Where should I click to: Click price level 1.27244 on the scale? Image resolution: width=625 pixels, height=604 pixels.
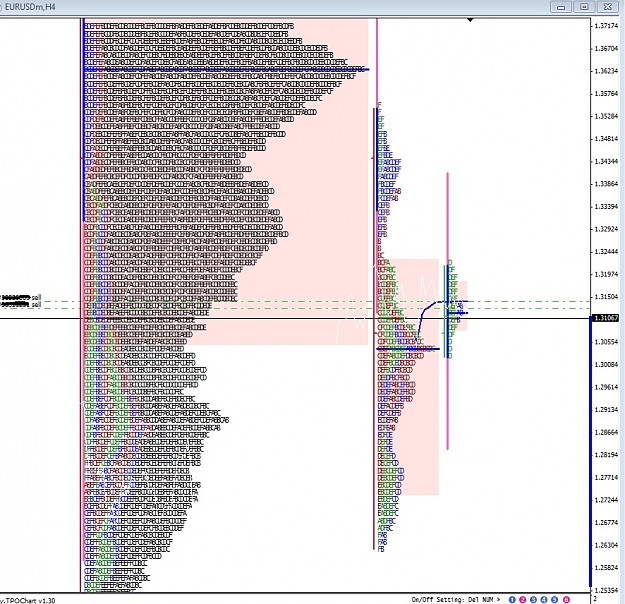pyautogui.click(x=606, y=500)
